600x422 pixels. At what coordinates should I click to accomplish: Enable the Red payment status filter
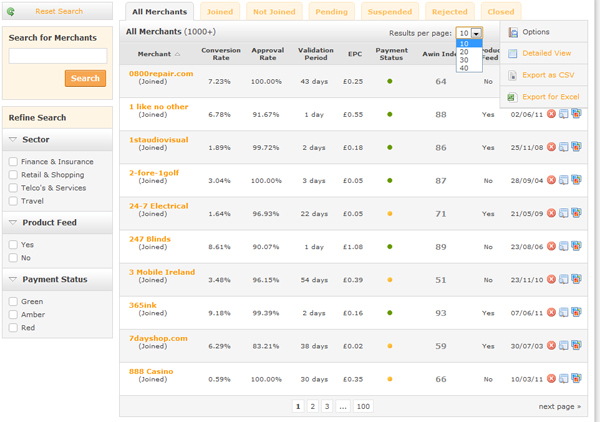click(x=13, y=327)
